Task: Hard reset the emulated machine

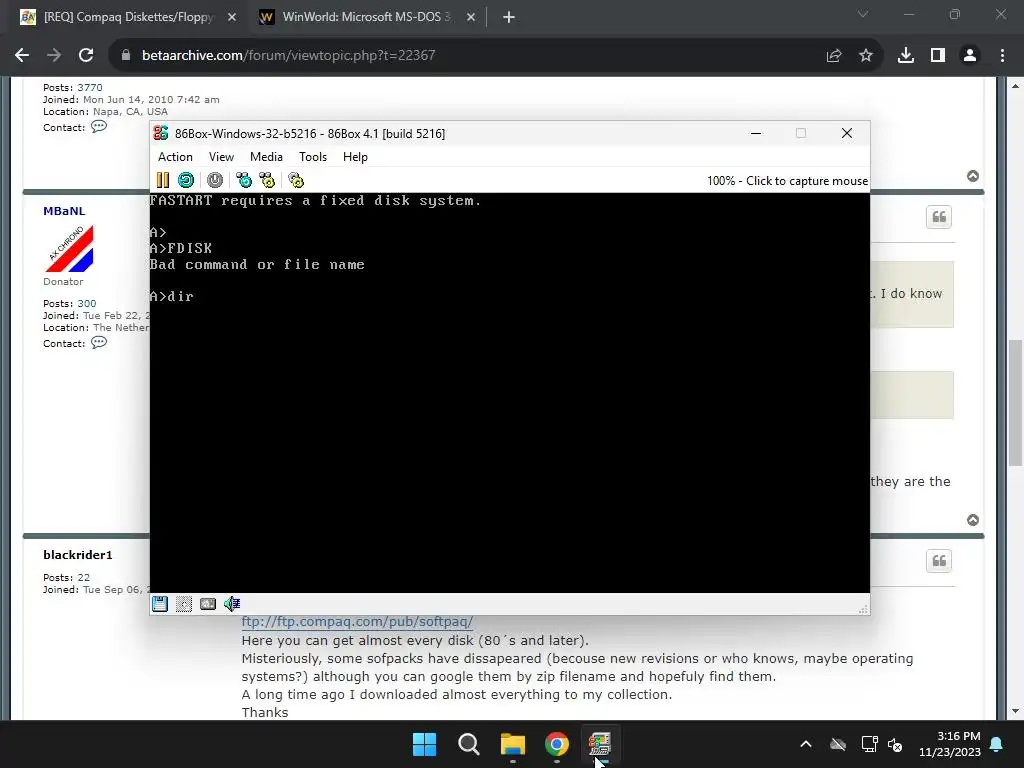Action: (185, 180)
